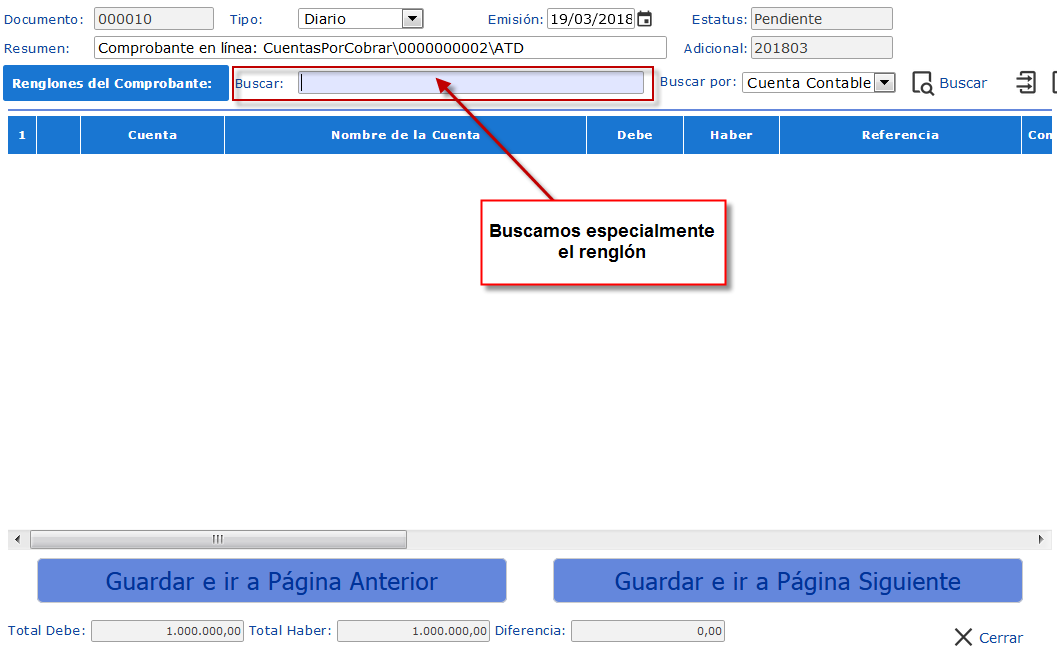Open the Tipo dropdown showing Diario
This screenshot has height=665, width=1059.
click(x=360, y=17)
